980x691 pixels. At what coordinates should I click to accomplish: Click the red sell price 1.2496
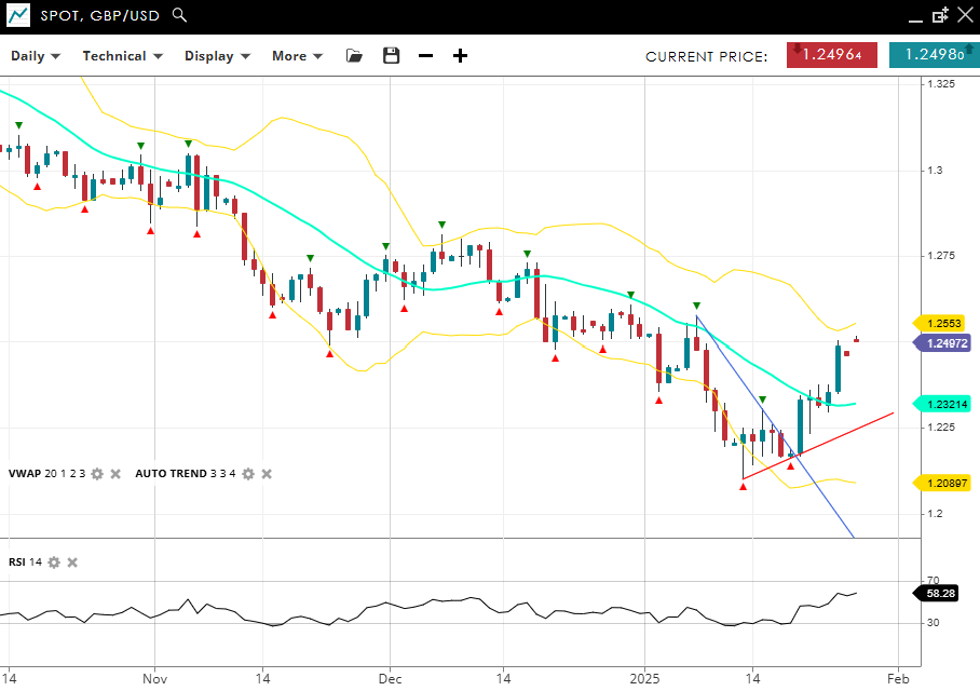point(831,55)
